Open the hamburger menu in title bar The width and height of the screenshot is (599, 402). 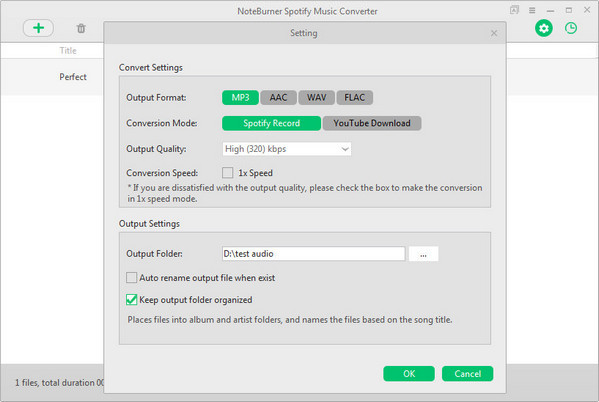point(532,10)
